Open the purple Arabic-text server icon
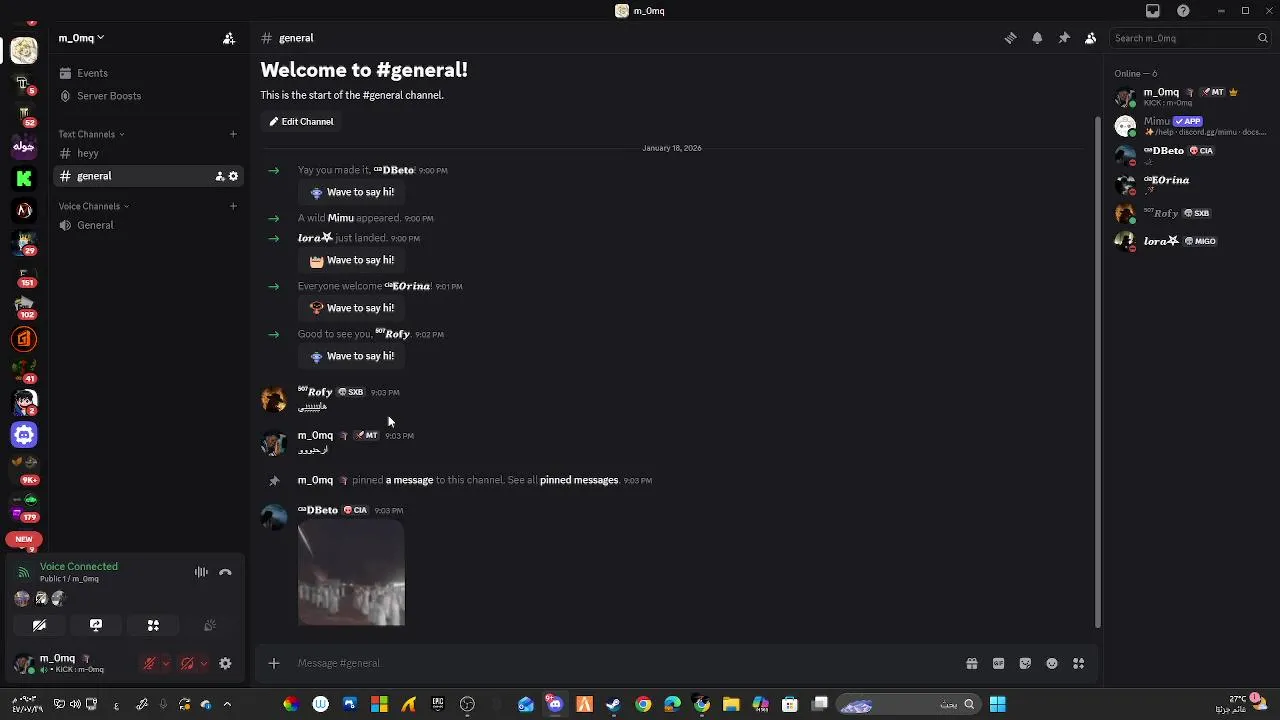This screenshot has width=1280, height=720. point(24,146)
